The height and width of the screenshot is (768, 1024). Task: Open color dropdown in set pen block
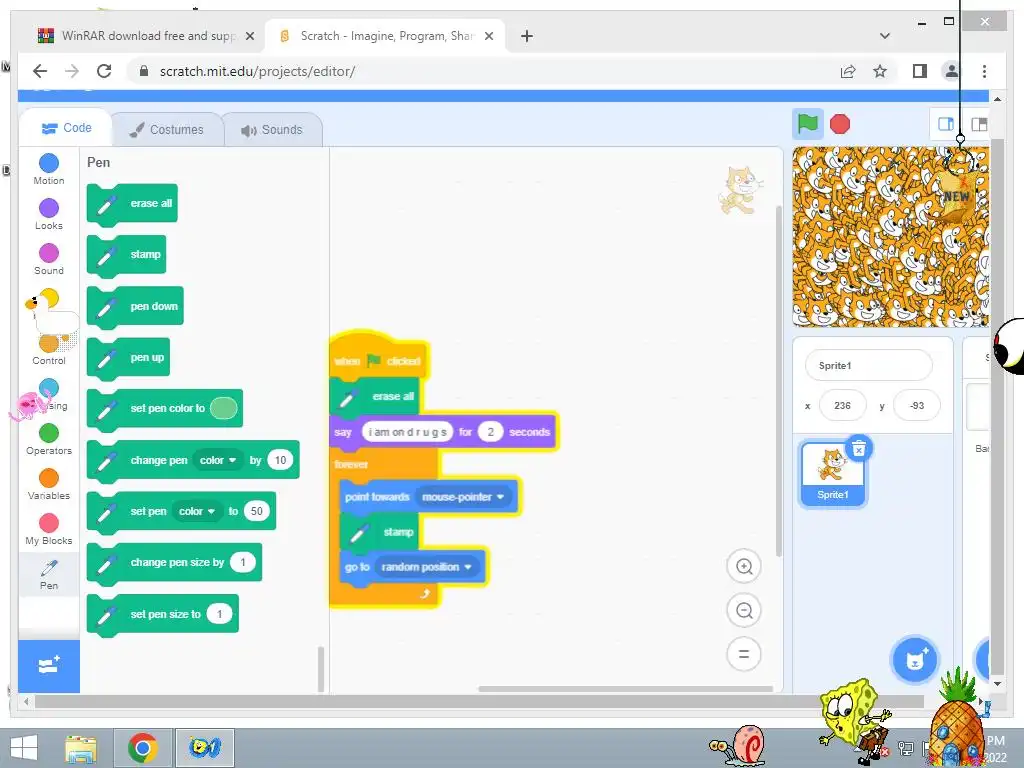(197, 511)
